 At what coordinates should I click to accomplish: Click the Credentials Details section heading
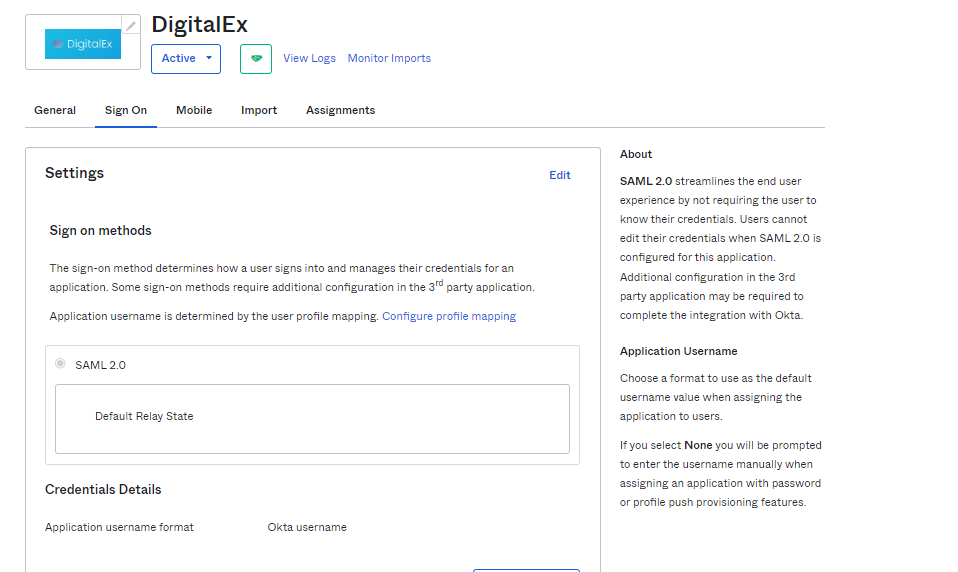[103, 490]
